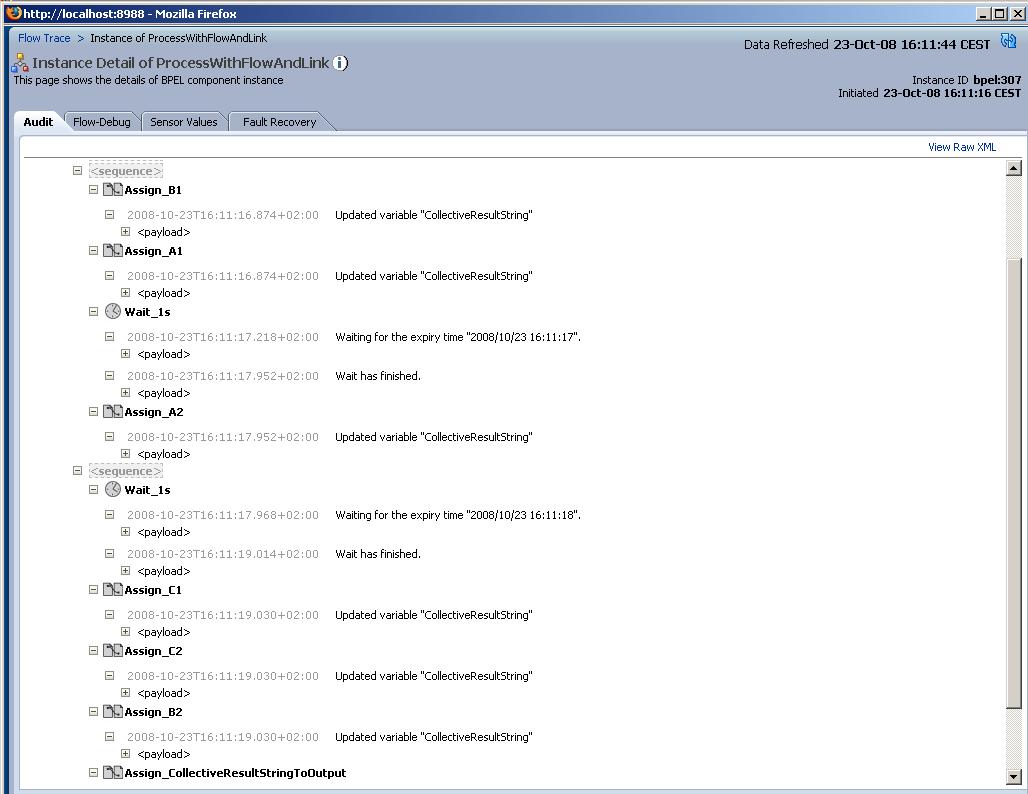Expand payload under Assign_C2
Screen dimensions: 1028x794
tap(125, 692)
